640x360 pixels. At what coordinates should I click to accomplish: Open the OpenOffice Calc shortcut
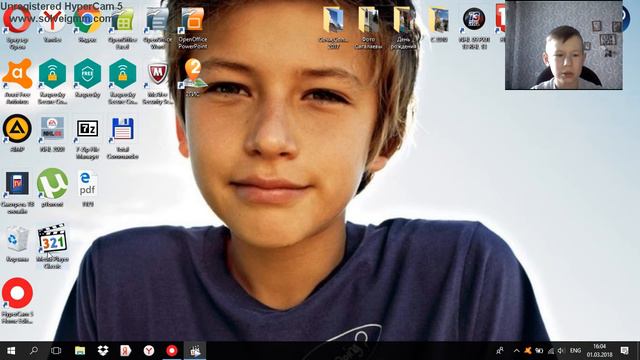(x=122, y=20)
